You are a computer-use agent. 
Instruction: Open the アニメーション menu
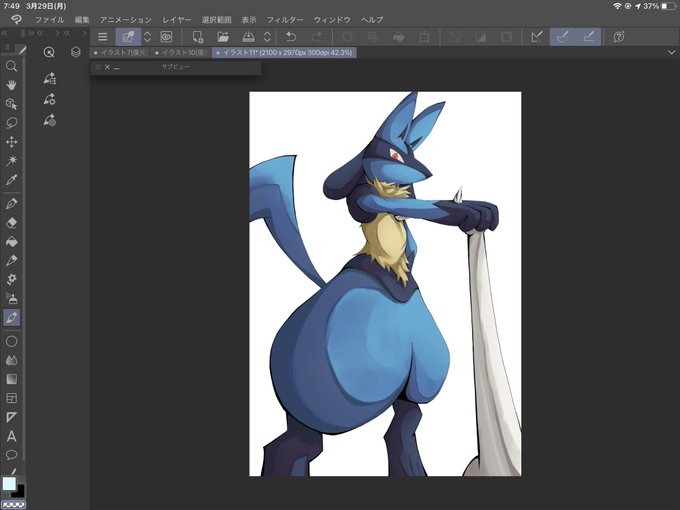[x=126, y=20]
